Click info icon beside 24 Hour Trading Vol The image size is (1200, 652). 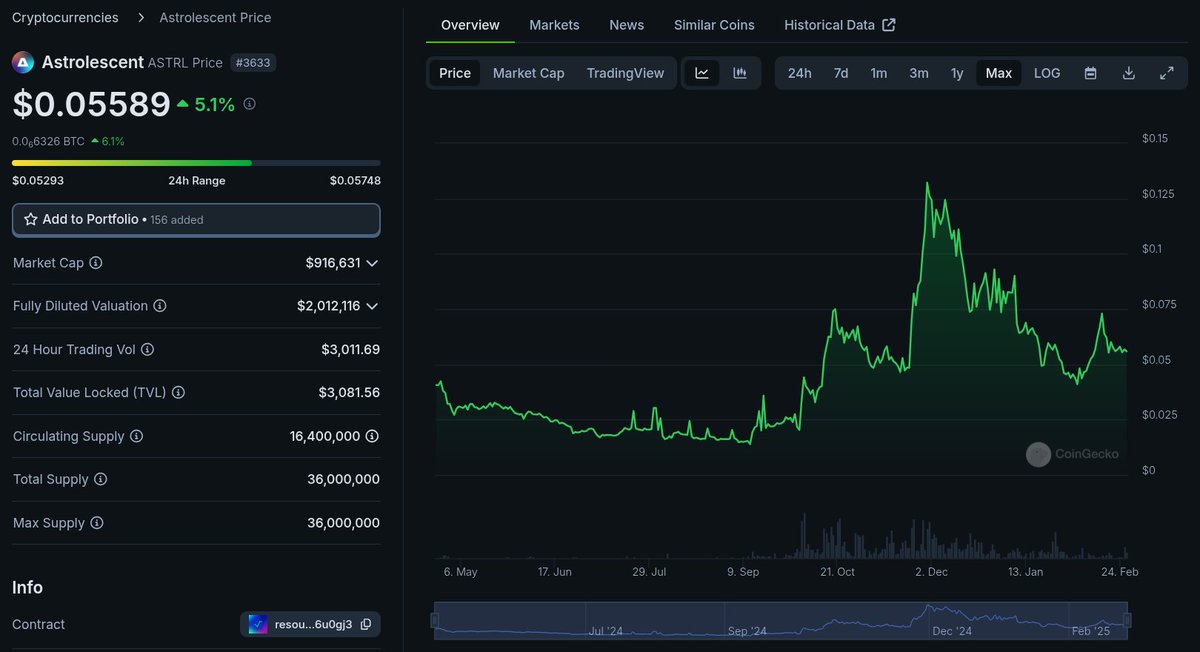tap(148, 350)
